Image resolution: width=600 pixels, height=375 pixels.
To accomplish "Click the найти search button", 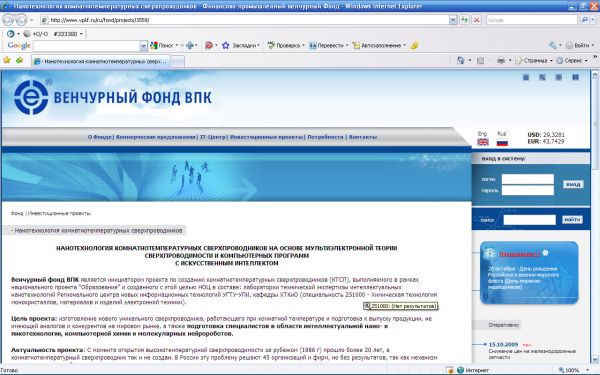I will pyautogui.click(x=572, y=220).
